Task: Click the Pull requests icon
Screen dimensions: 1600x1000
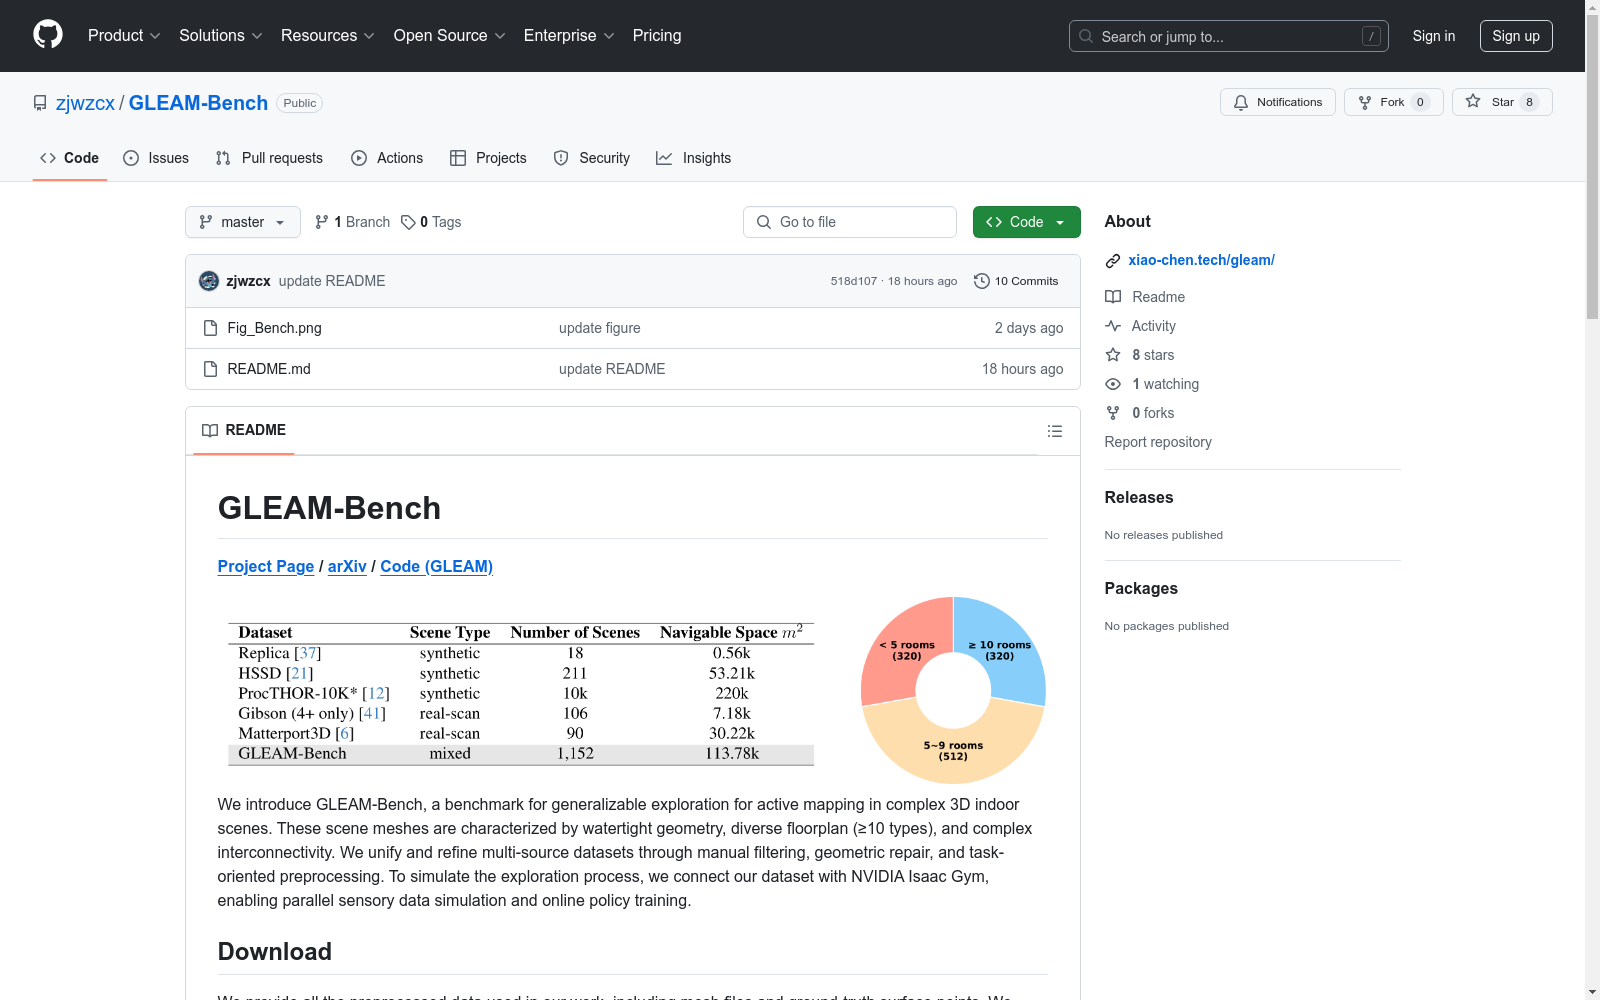Action: [223, 158]
